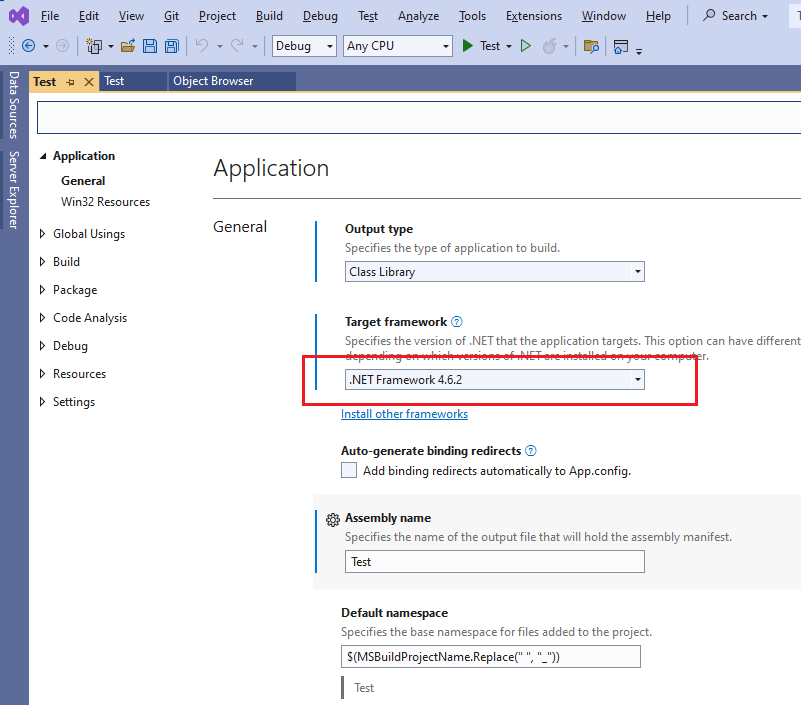
Task: Expand the Build section
Action: tap(42, 262)
